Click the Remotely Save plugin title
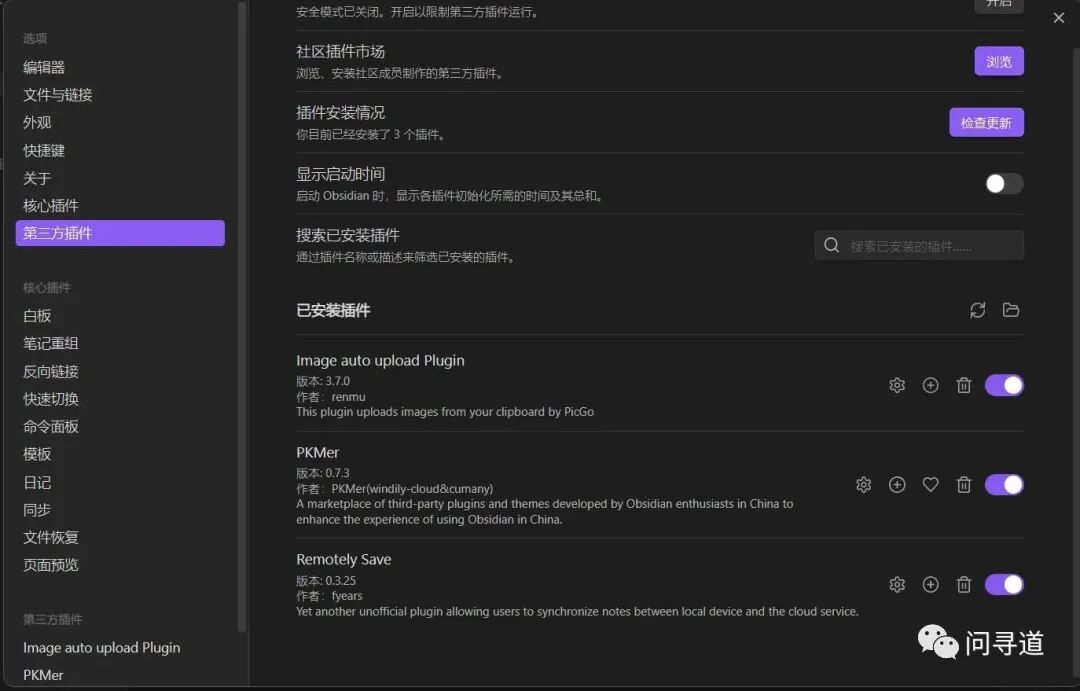Viewport: 1080px width, 691px height. pos(344,559)
